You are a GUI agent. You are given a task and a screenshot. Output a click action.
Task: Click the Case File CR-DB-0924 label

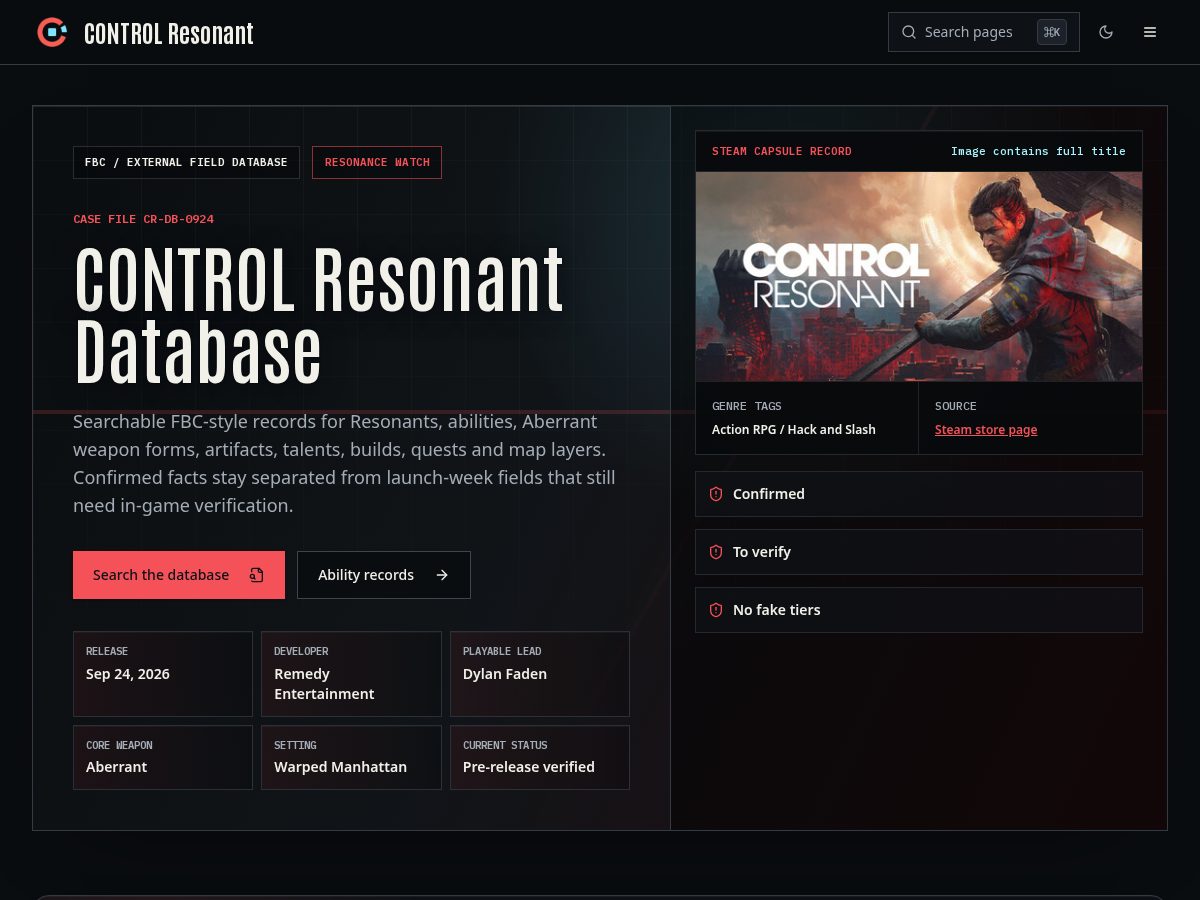click(x=143, y=219)
